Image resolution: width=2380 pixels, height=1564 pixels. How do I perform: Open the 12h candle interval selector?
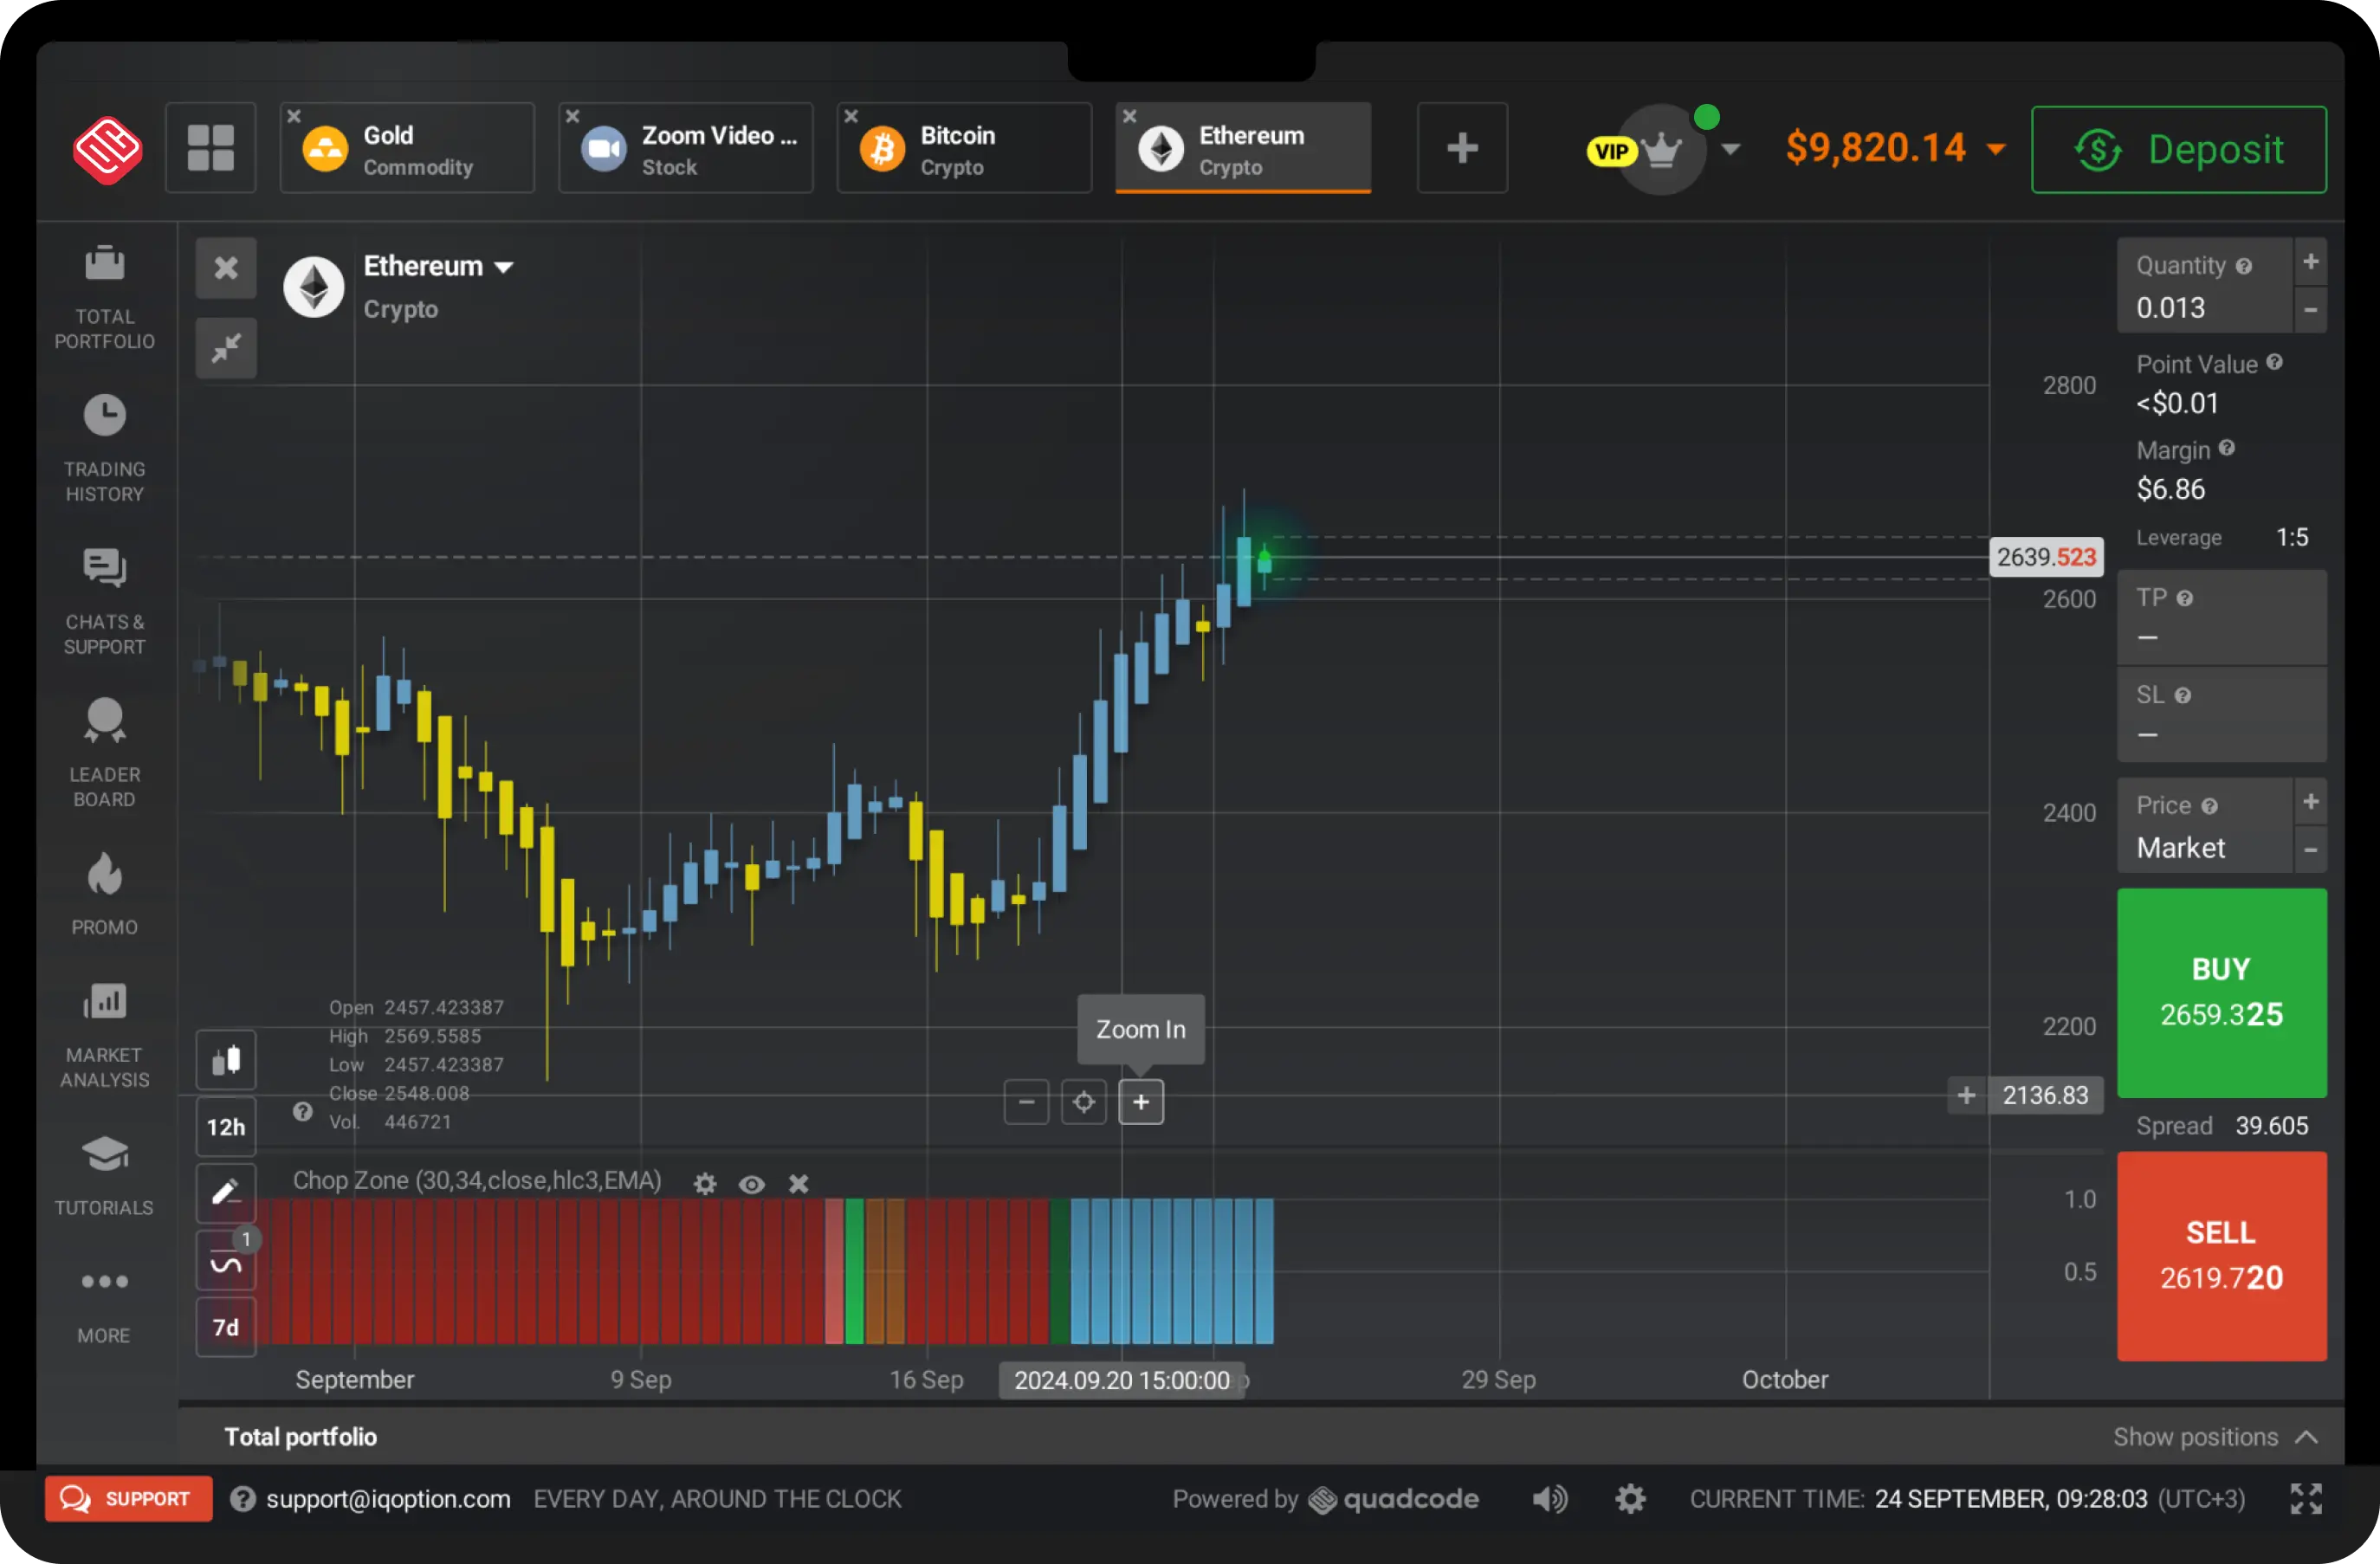pos(226,1127)
